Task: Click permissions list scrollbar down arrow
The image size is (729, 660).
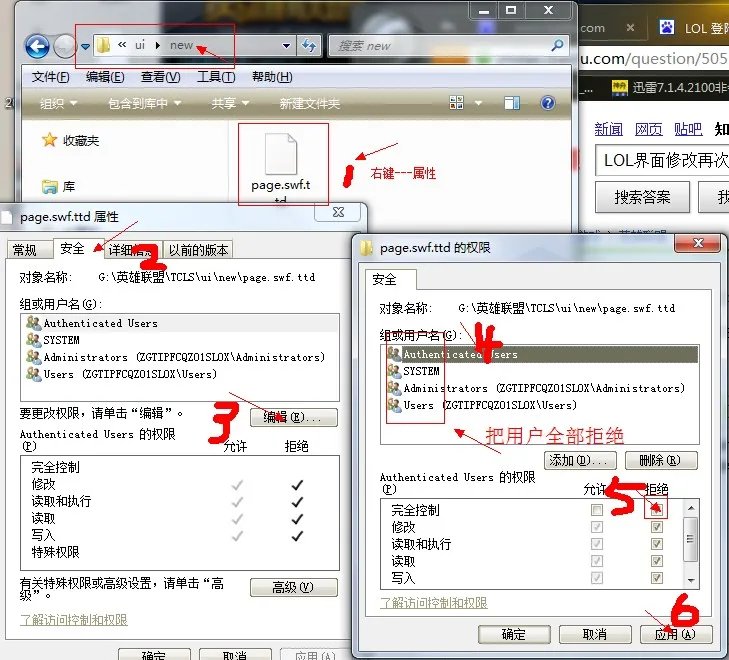Action: click(x=691, y=580)
